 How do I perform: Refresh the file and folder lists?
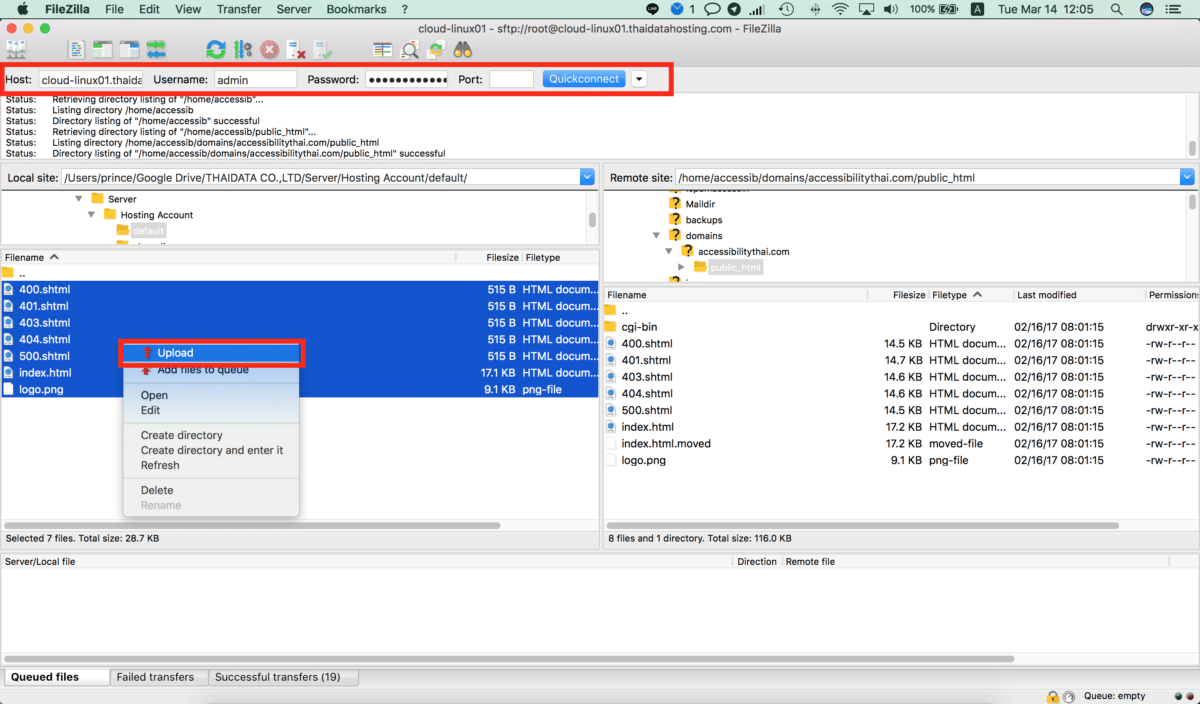click(x=215, y=48)
